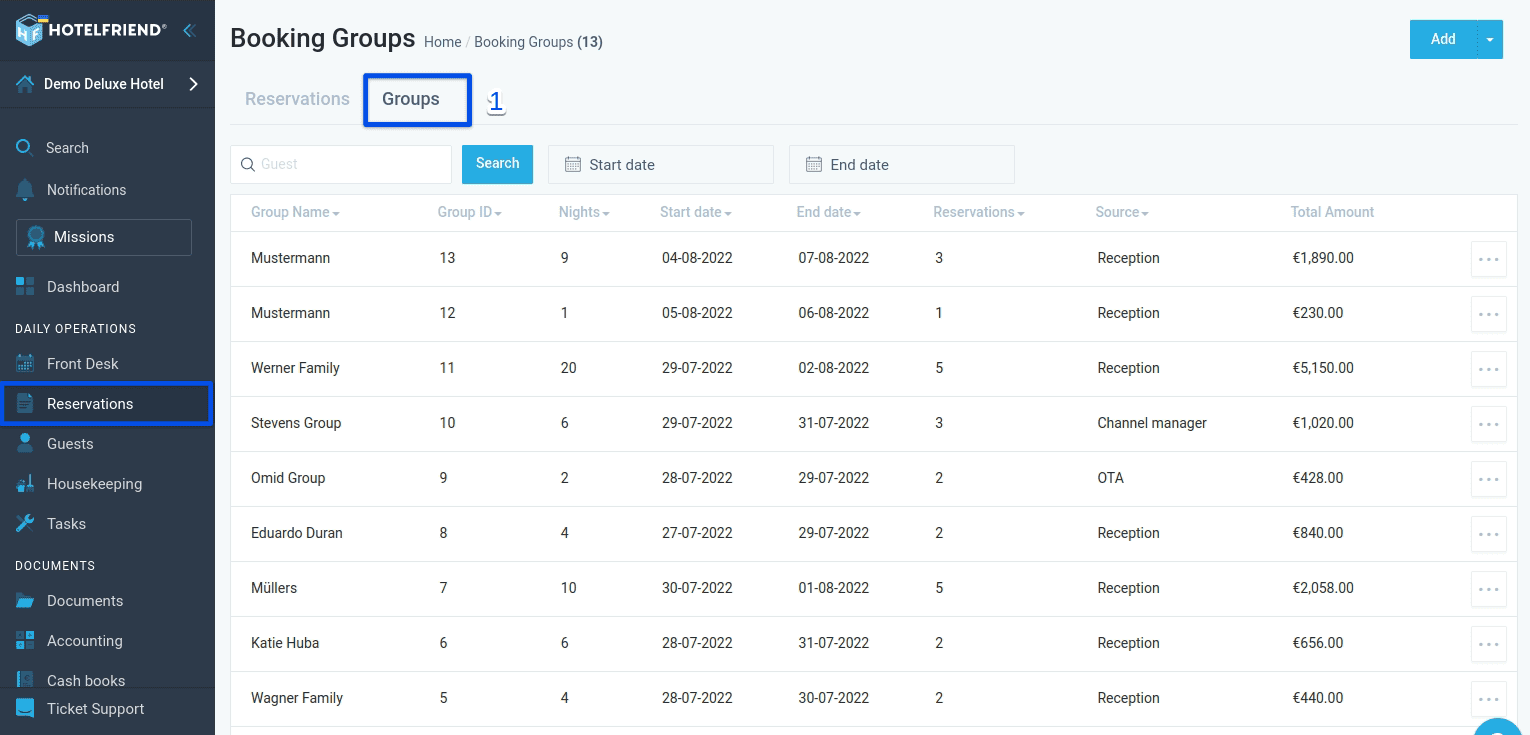Open the End date picker field
The width and height of the screenshot is (1530, 735).
[x=902, y=164]
